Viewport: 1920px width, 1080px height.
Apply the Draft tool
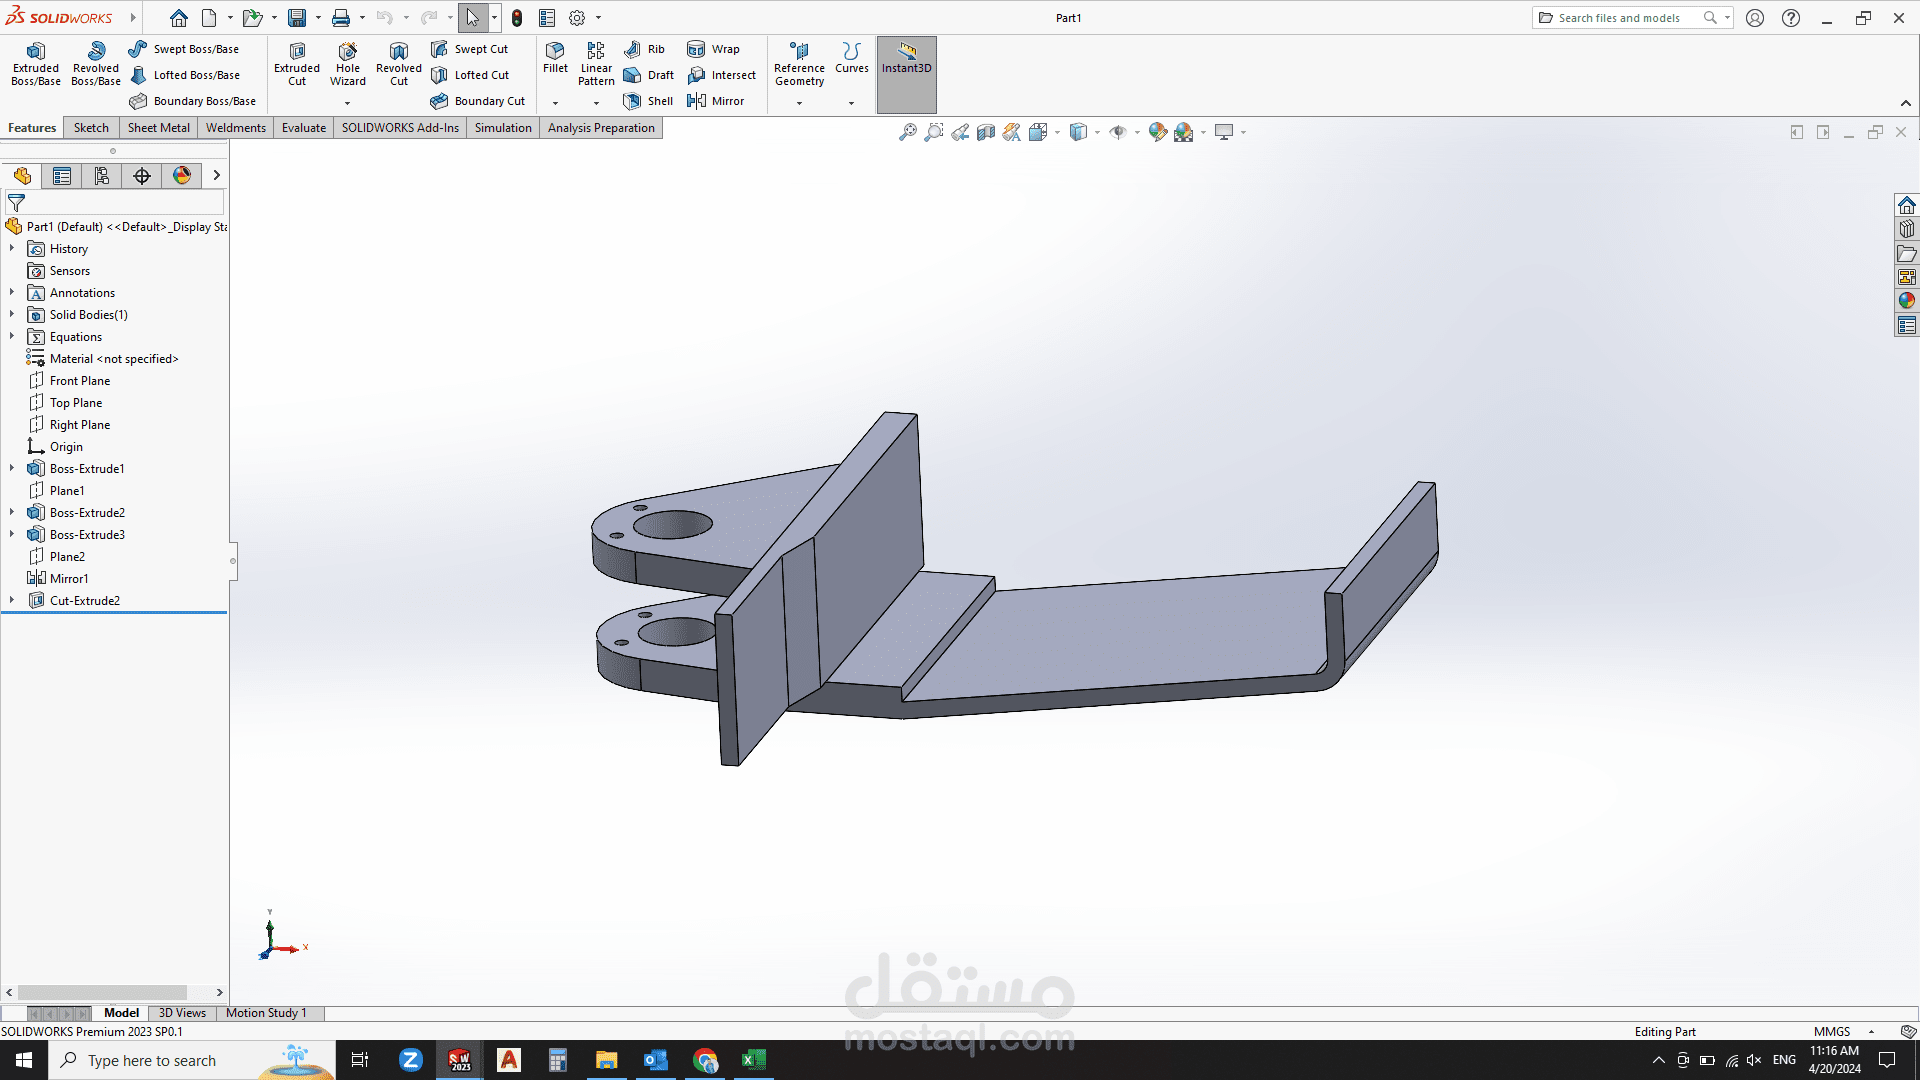tap(648, 75)
